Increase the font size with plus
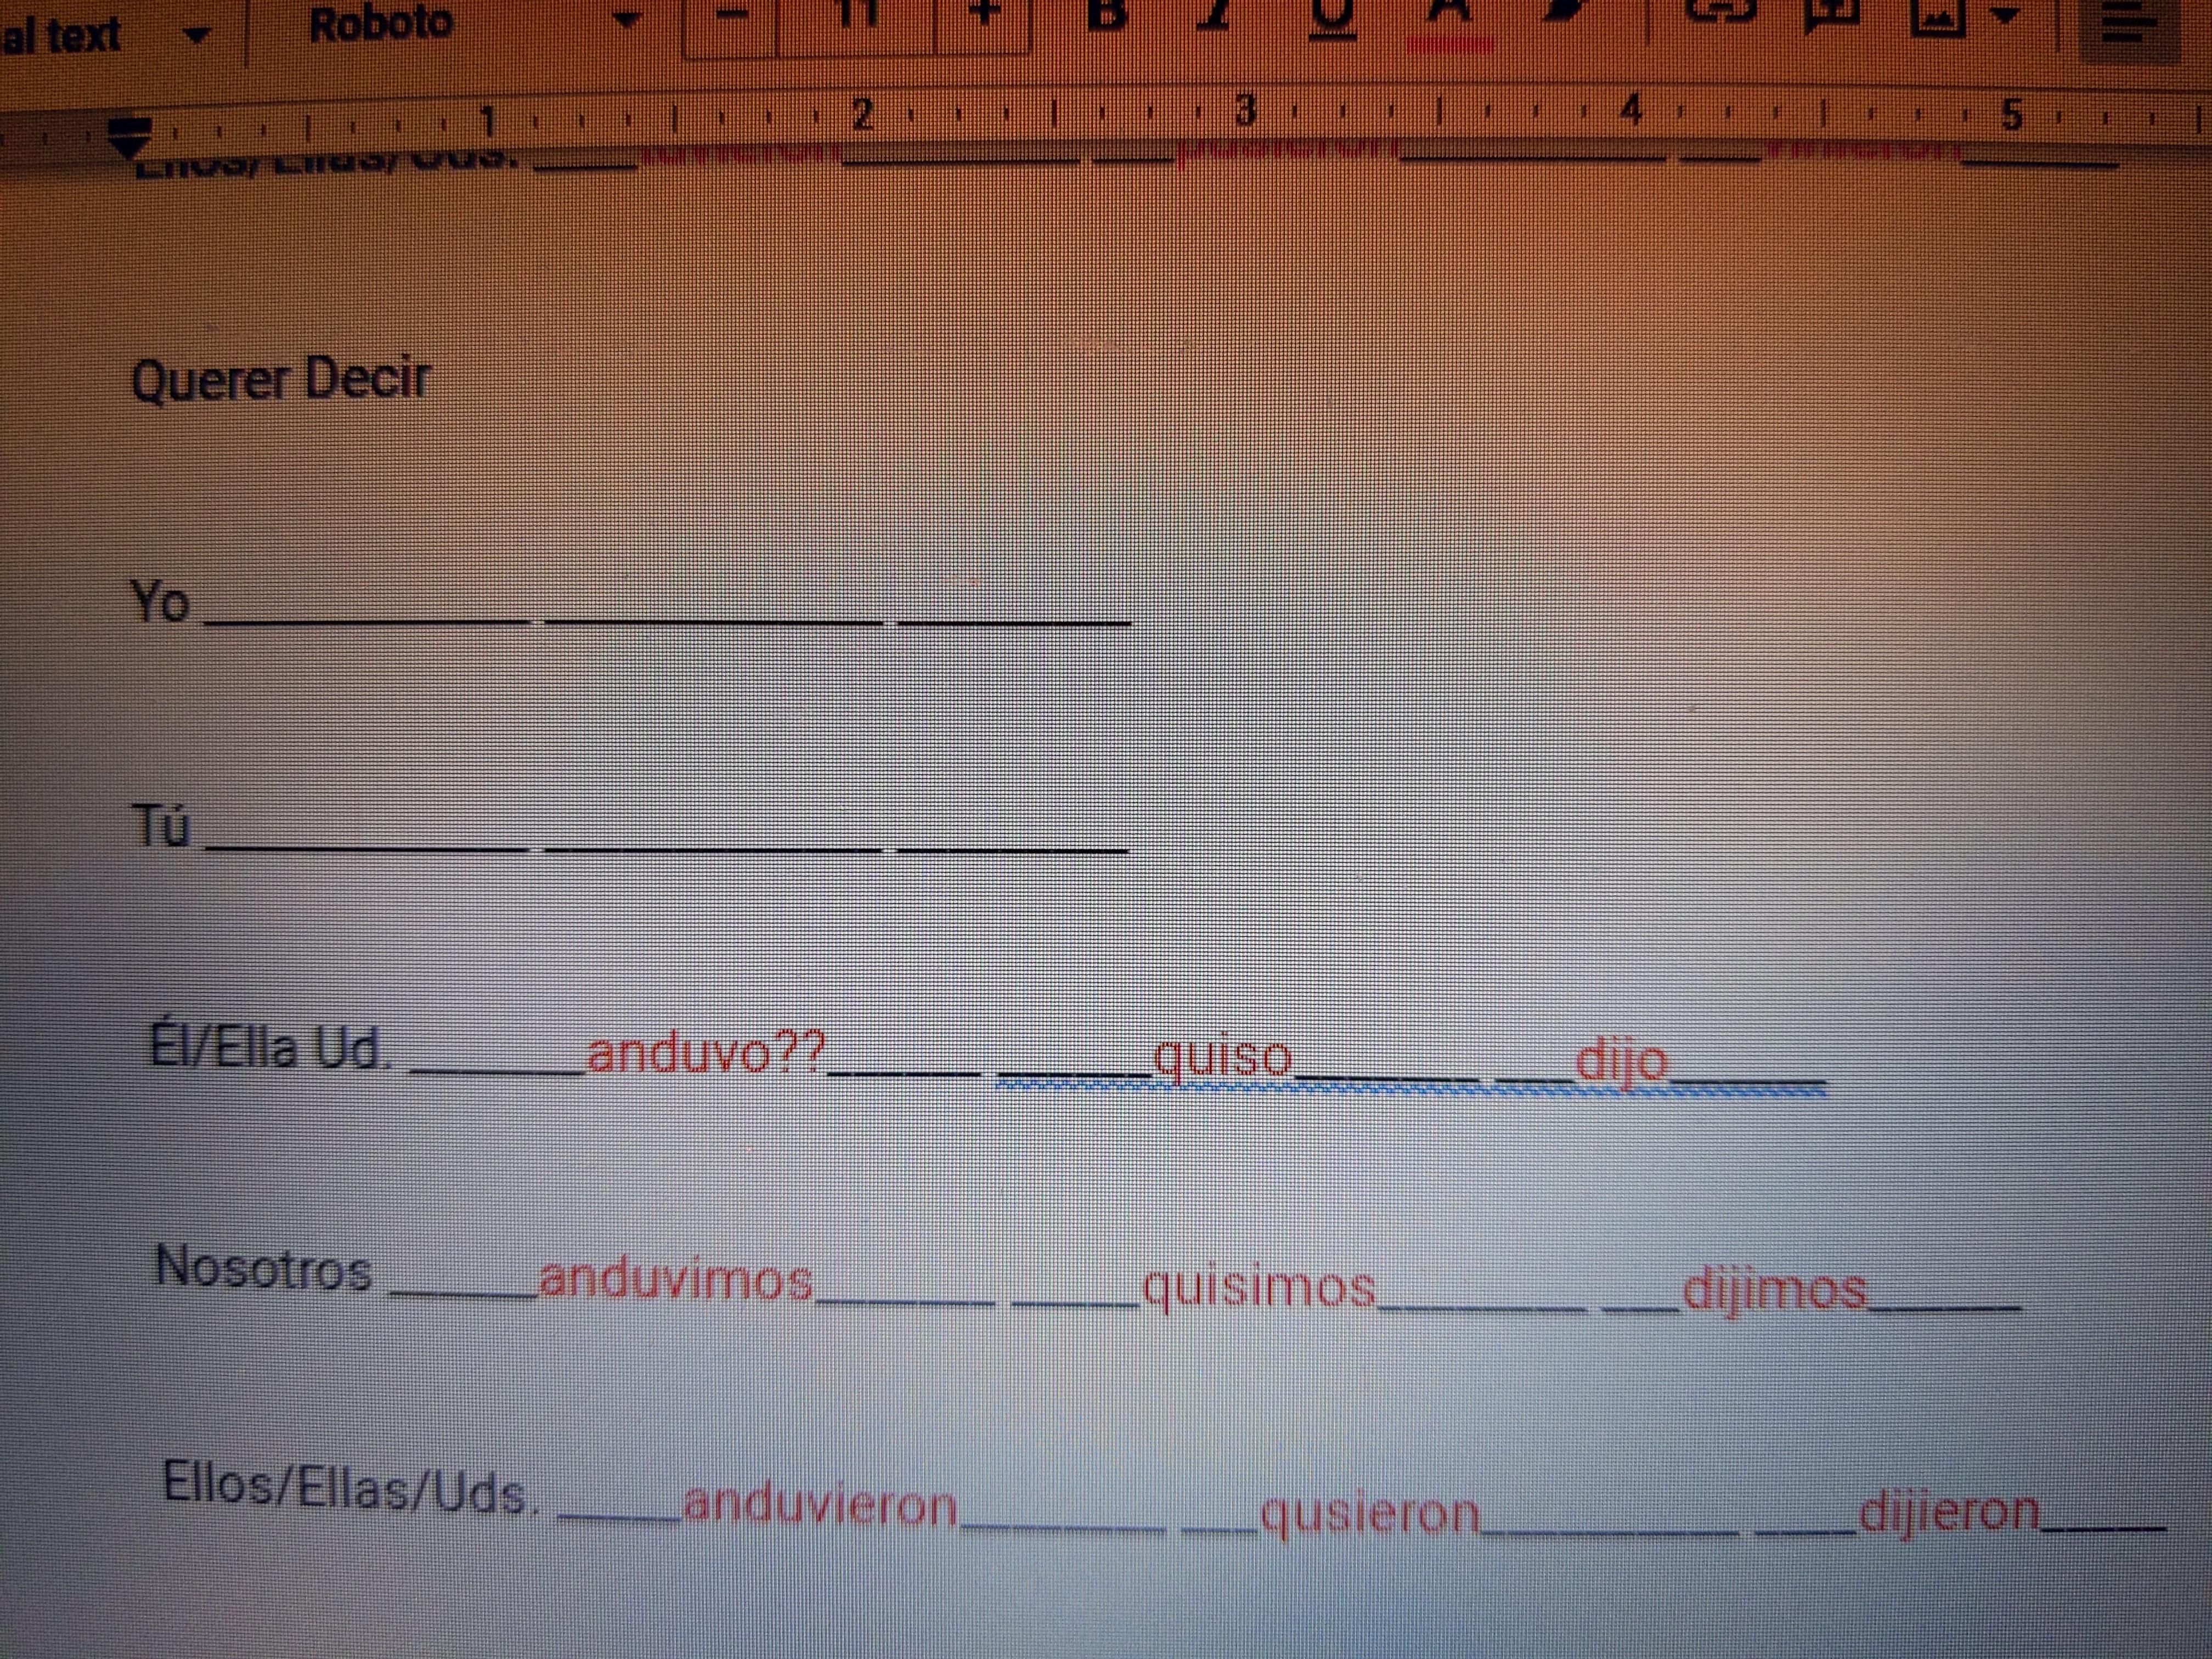The image size is (2212, 1659). 985,14
